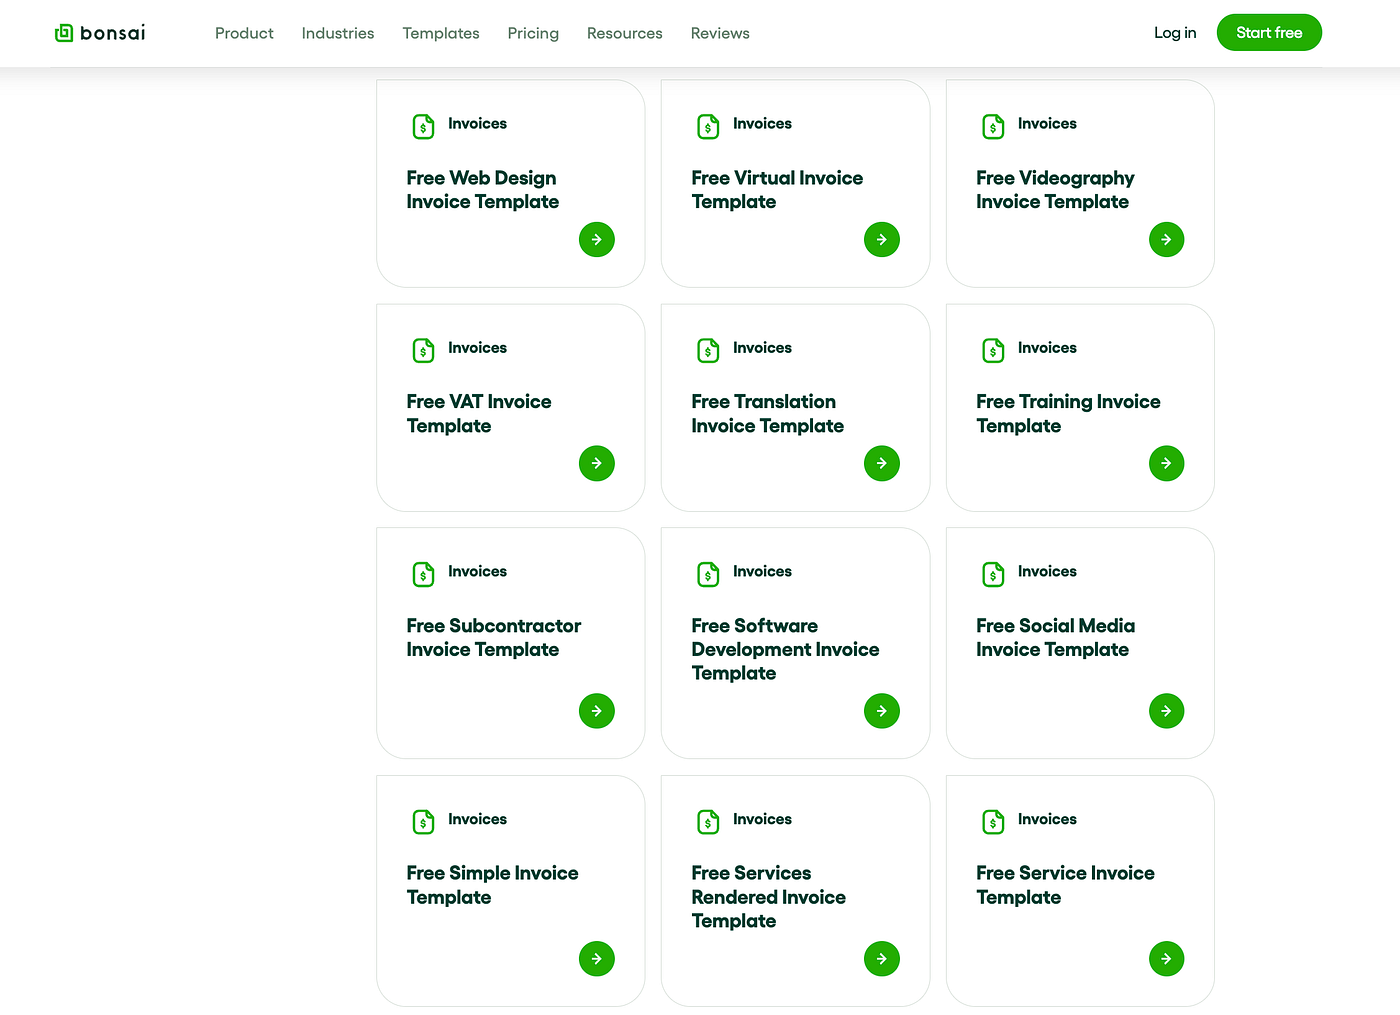The height and width of the screenshot is (1015, 1400).
Task: Click Invoices label on Free Services Rendered card
Action: click(762, 819)
